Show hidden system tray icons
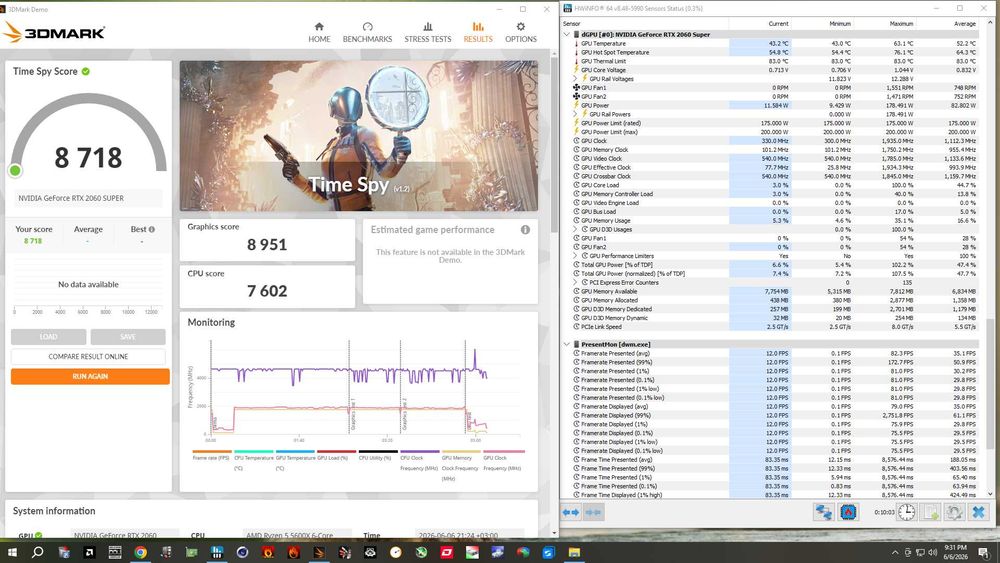The width and height of the screenshot is (1000, 563). click(x=895, y=552)
